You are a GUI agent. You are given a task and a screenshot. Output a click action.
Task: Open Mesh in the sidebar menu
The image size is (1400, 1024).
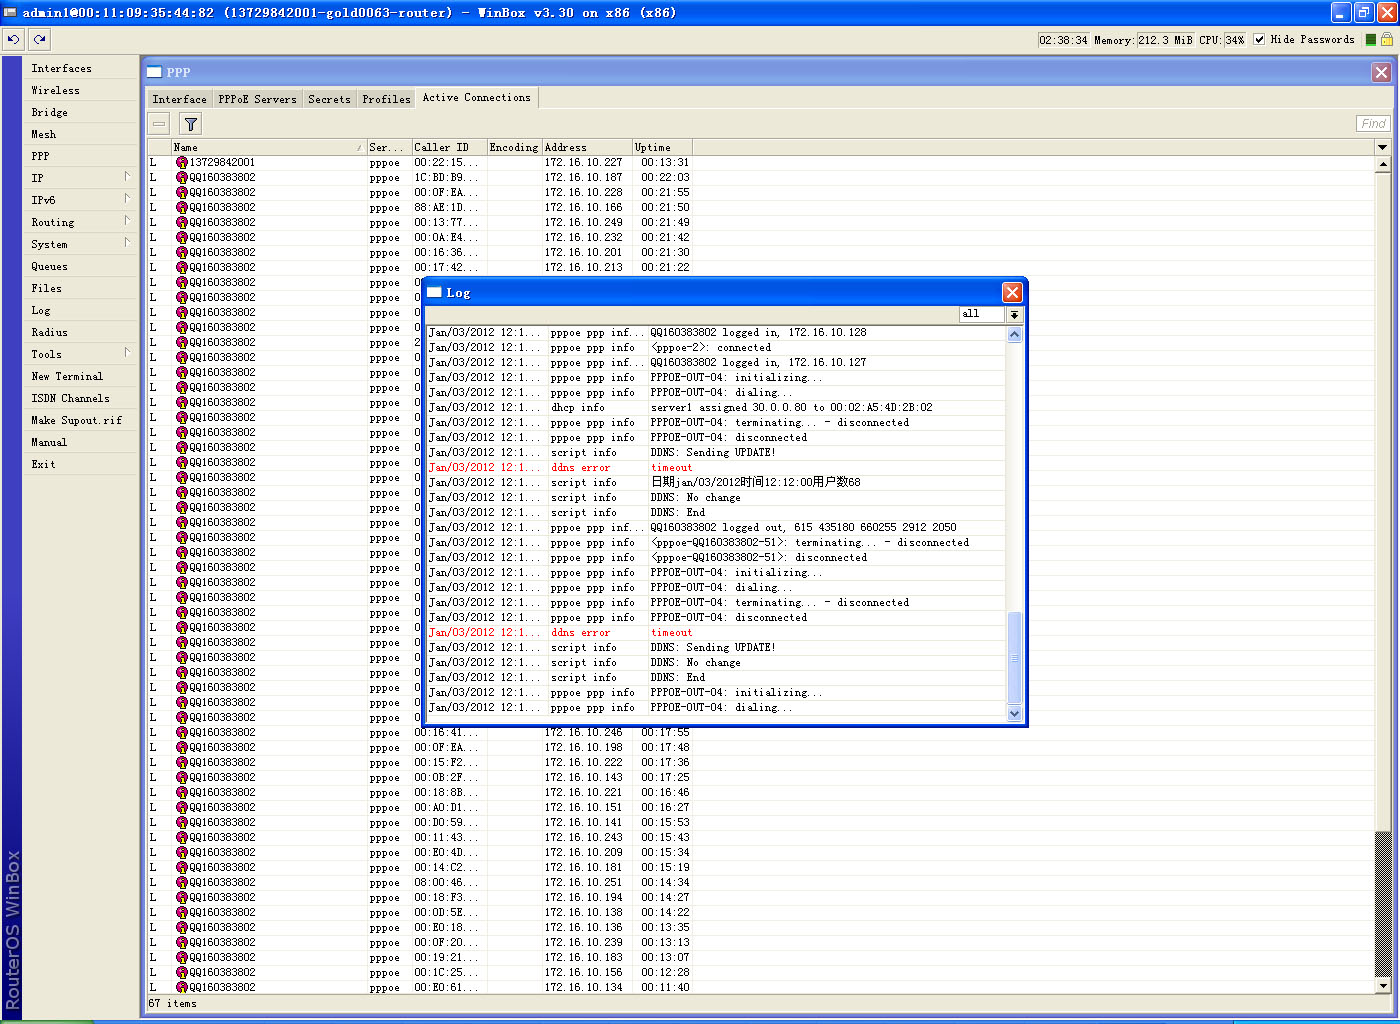click(x=43, y=134)
